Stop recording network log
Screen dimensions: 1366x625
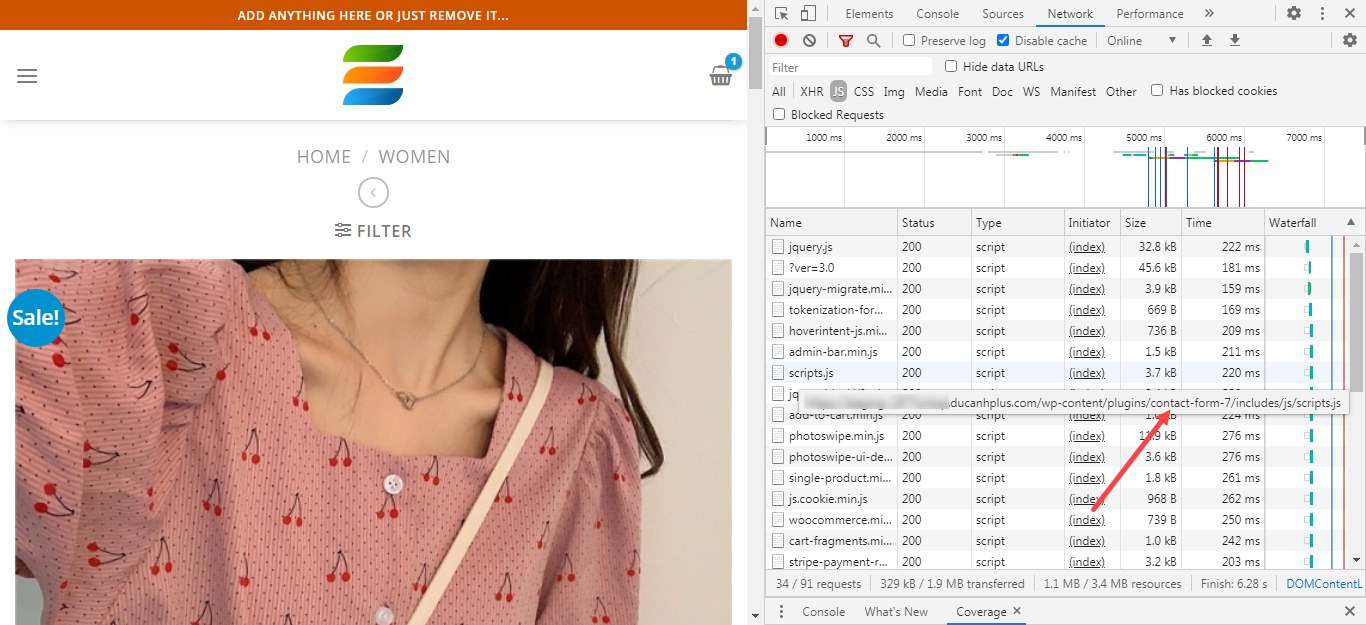pyautogui.click(x=781, y=41)
